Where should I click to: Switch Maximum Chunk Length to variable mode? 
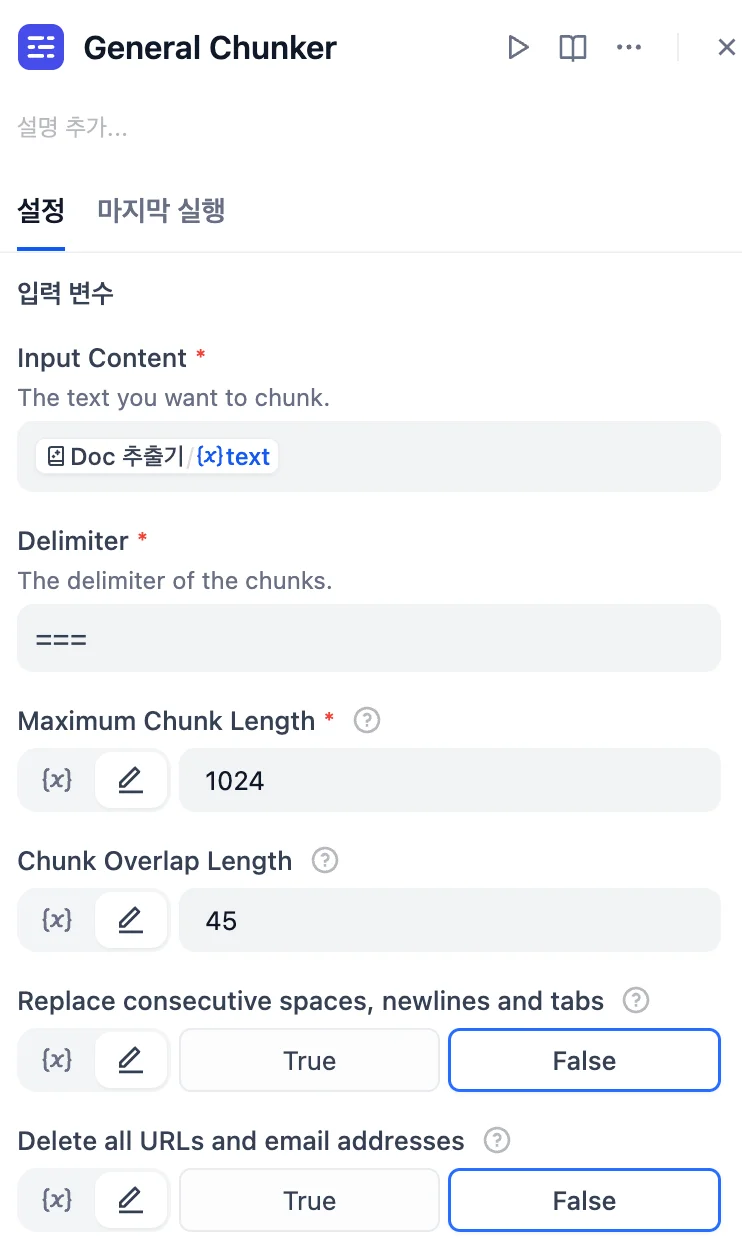(x=57, y=780)
